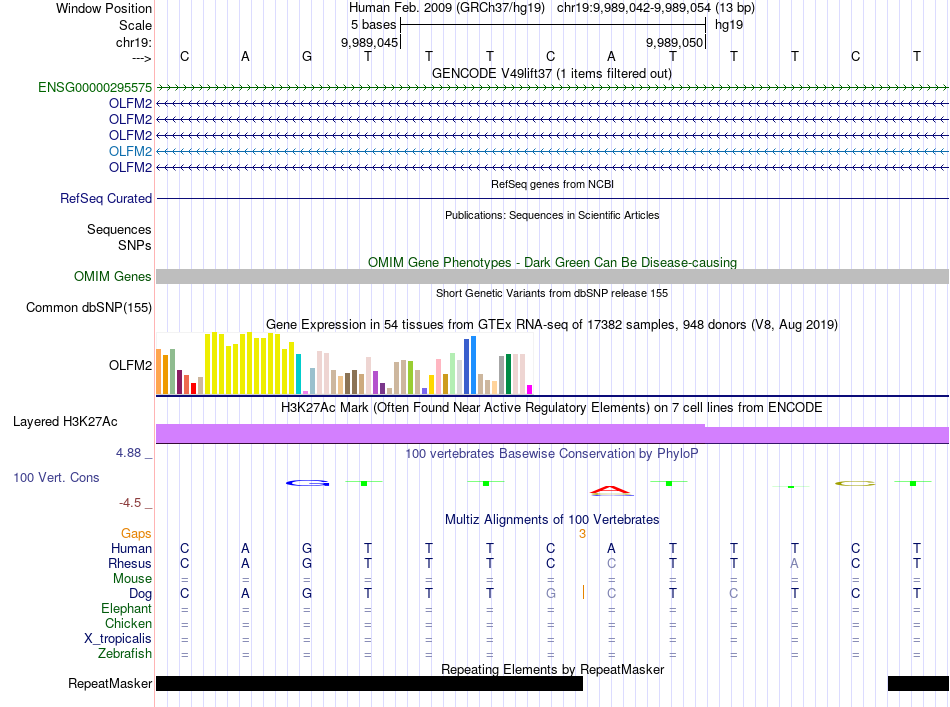Click the Human Feb. 2009 (GRCh37/hg19) assembly text
Image resolution: width=950 pixels, height=707 pixels.
click(447, 8)
